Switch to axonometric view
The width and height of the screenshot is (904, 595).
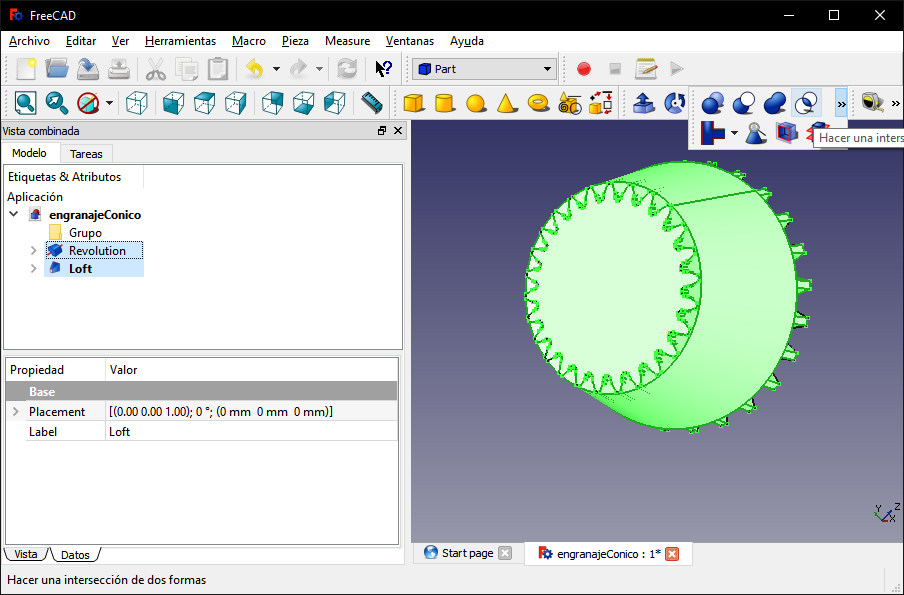[137, 103]
